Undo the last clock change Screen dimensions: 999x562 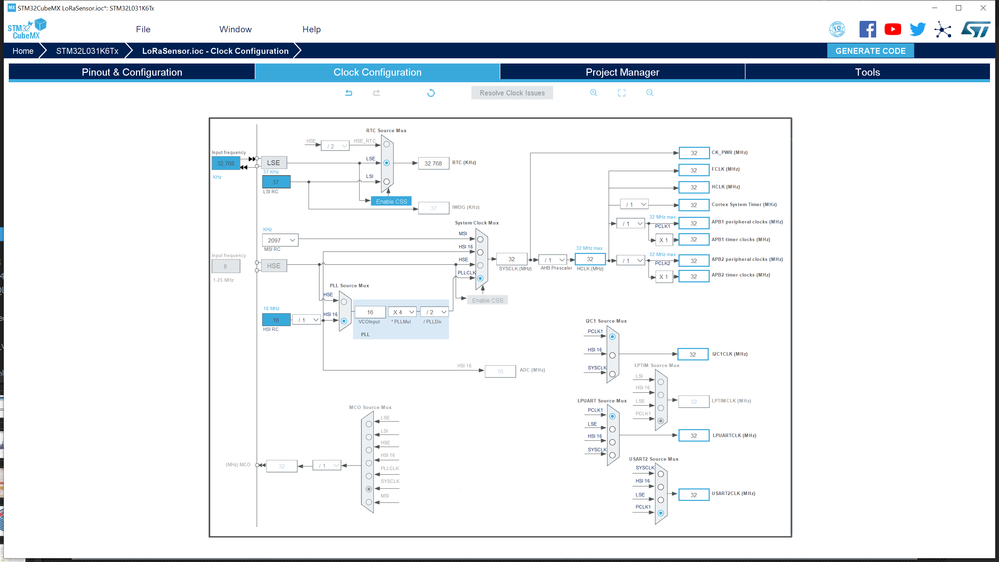[349, 93]
